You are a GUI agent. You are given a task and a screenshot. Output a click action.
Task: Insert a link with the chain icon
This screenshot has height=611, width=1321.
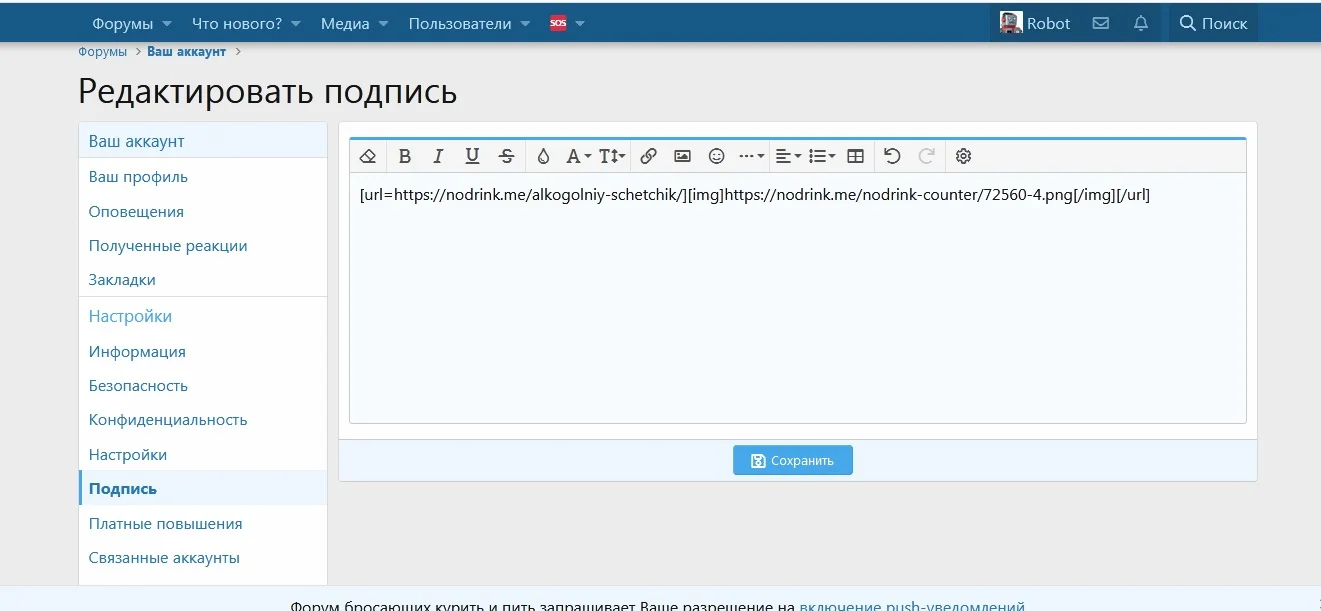click(648, 156)
